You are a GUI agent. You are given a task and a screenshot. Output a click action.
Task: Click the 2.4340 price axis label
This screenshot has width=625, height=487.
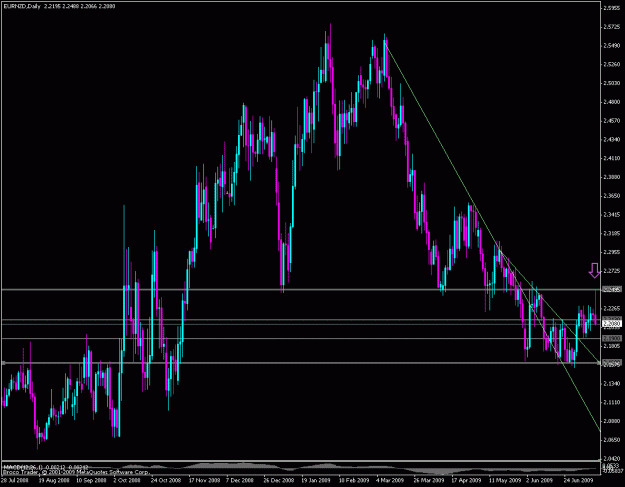point(612,139)
